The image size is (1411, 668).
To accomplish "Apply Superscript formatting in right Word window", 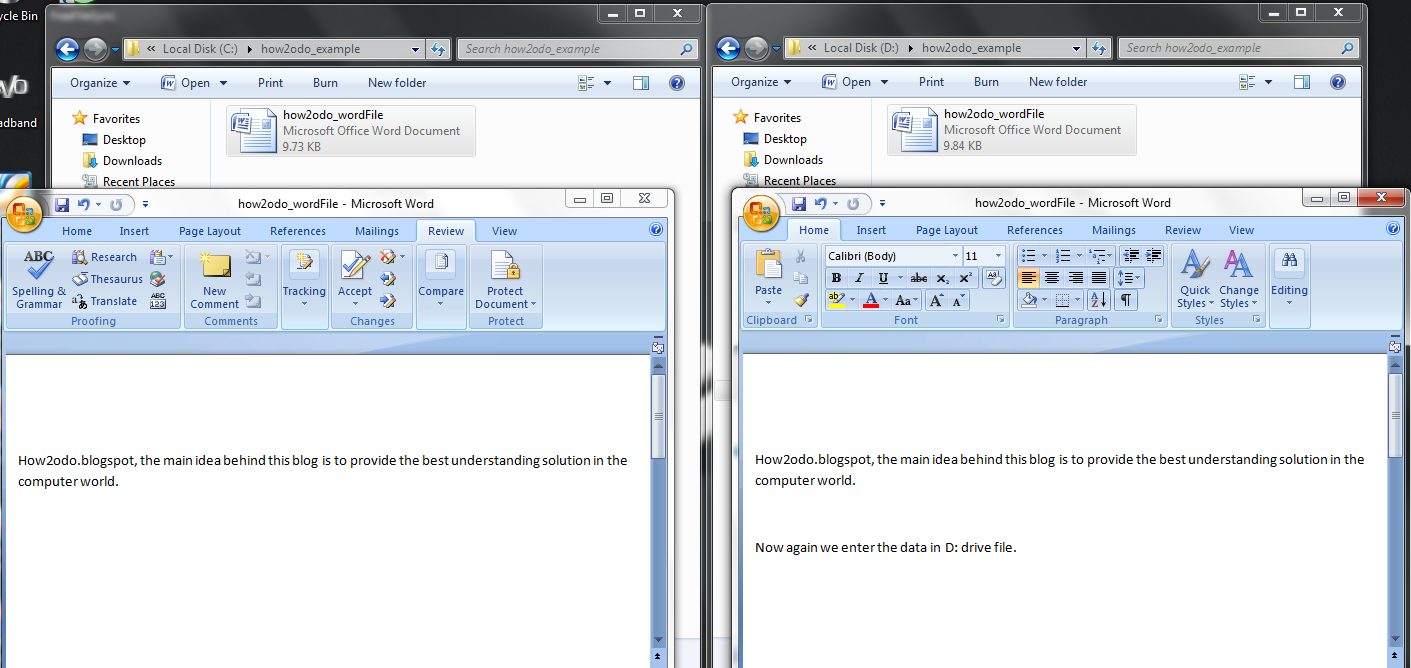I will [965, 278].
